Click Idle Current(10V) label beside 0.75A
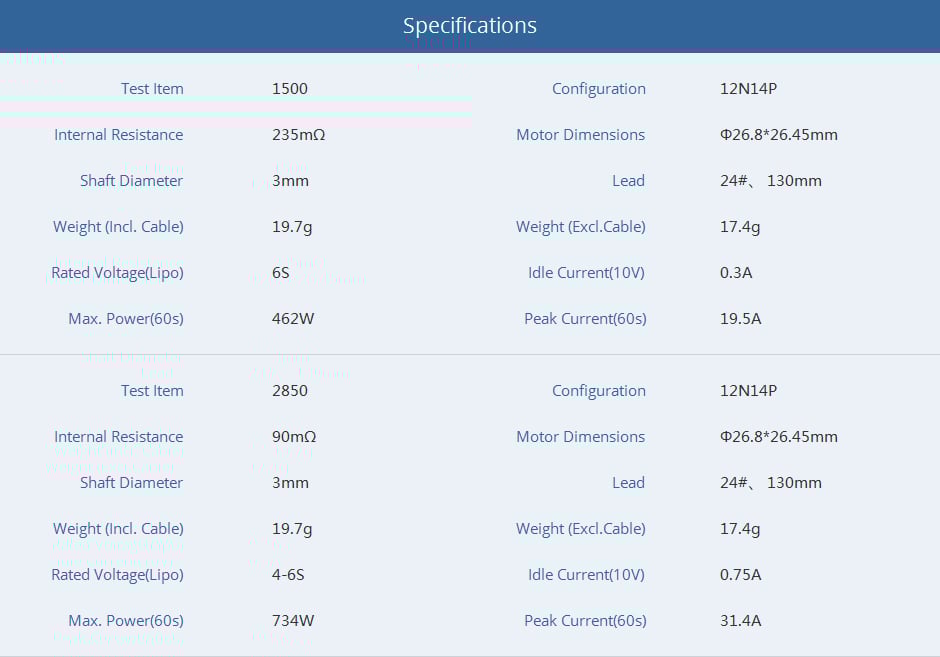 coord(587,575)
